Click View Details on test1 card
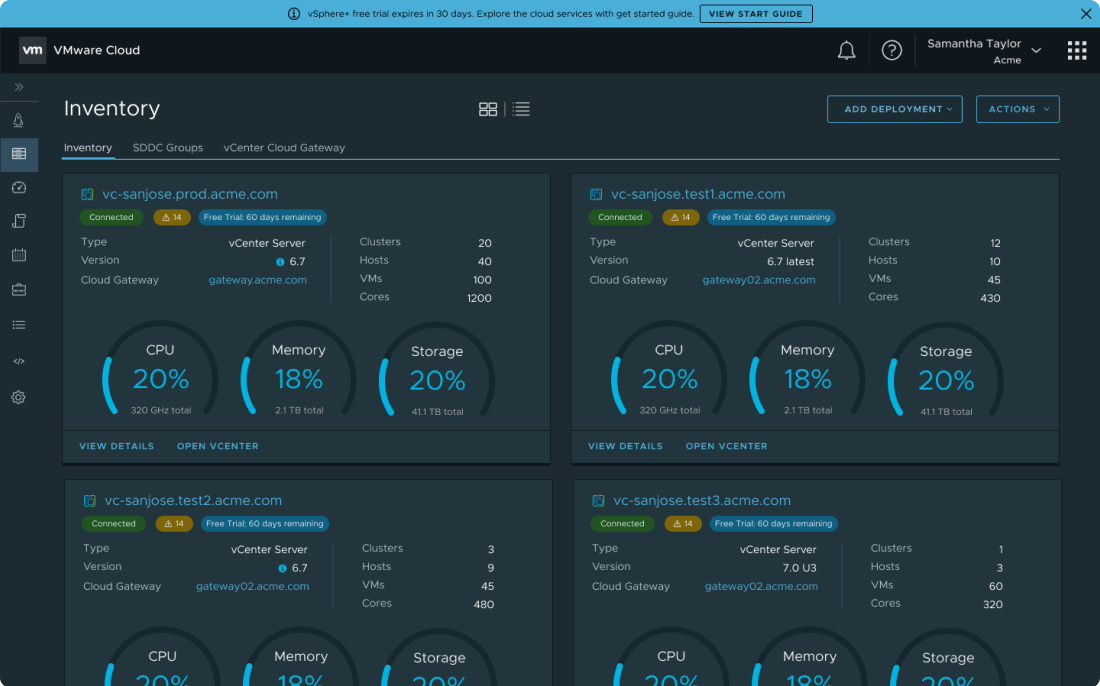This screenshot has width=1100, height=686. pyautogui.click(x=625, y=446)
